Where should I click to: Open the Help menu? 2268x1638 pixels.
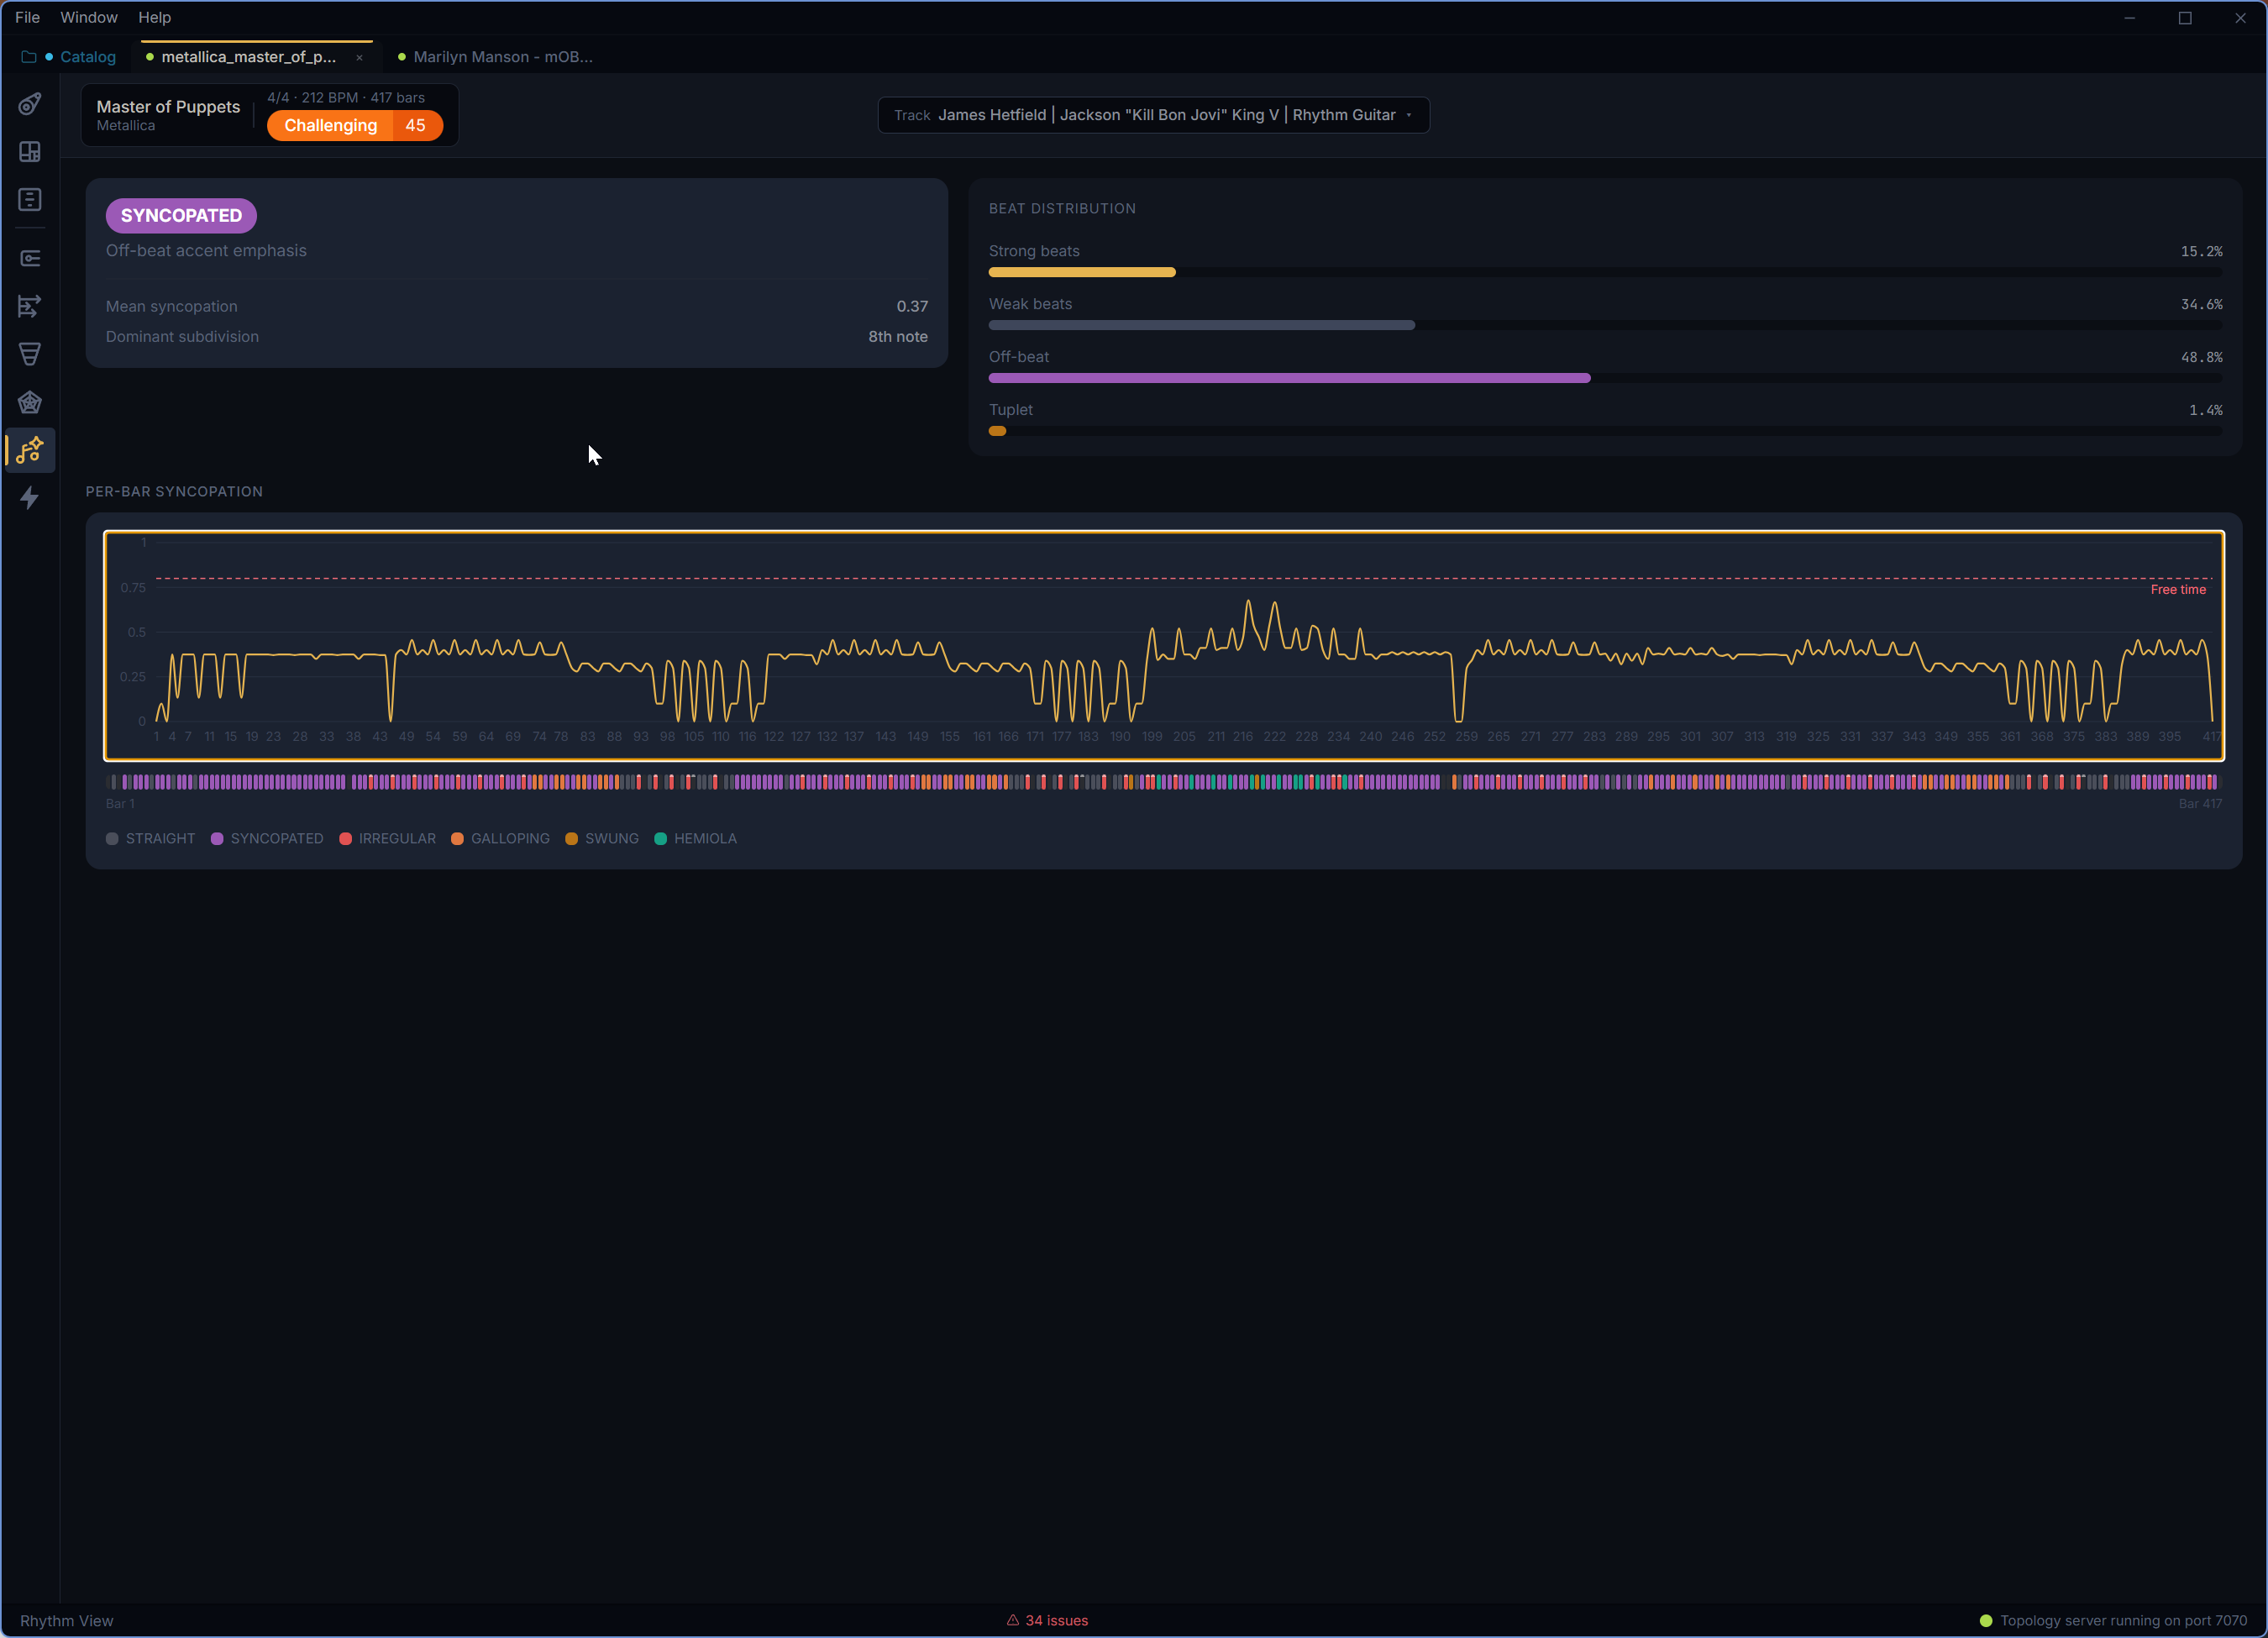coord(154,17)
